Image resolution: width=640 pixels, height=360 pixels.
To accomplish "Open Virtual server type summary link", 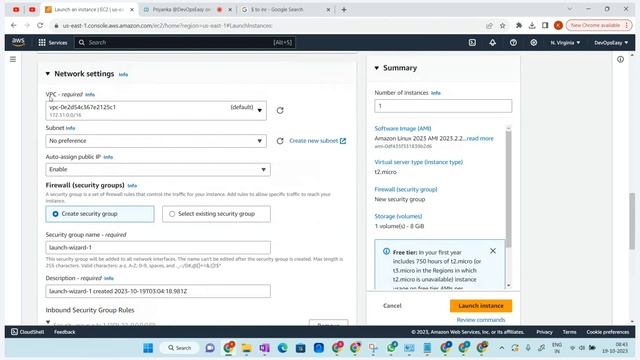I will tap(419, 162).
